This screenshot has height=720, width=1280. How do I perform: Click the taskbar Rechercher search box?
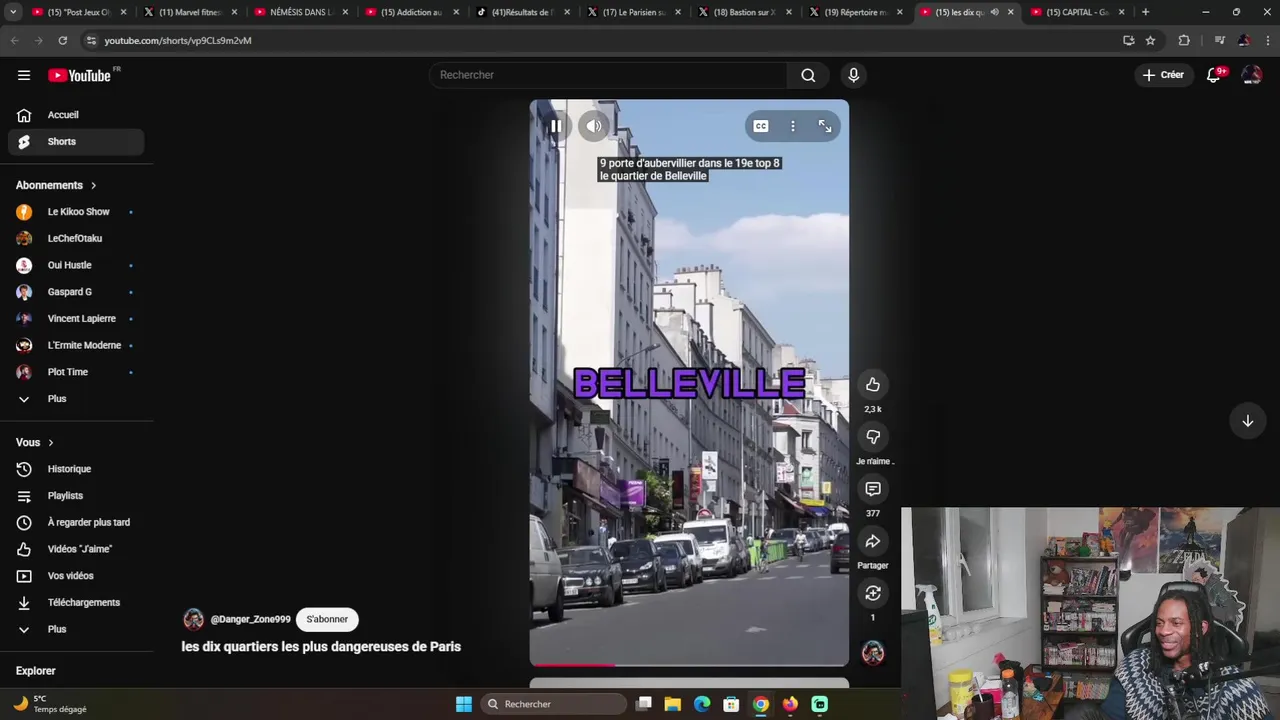coord(553,704)
